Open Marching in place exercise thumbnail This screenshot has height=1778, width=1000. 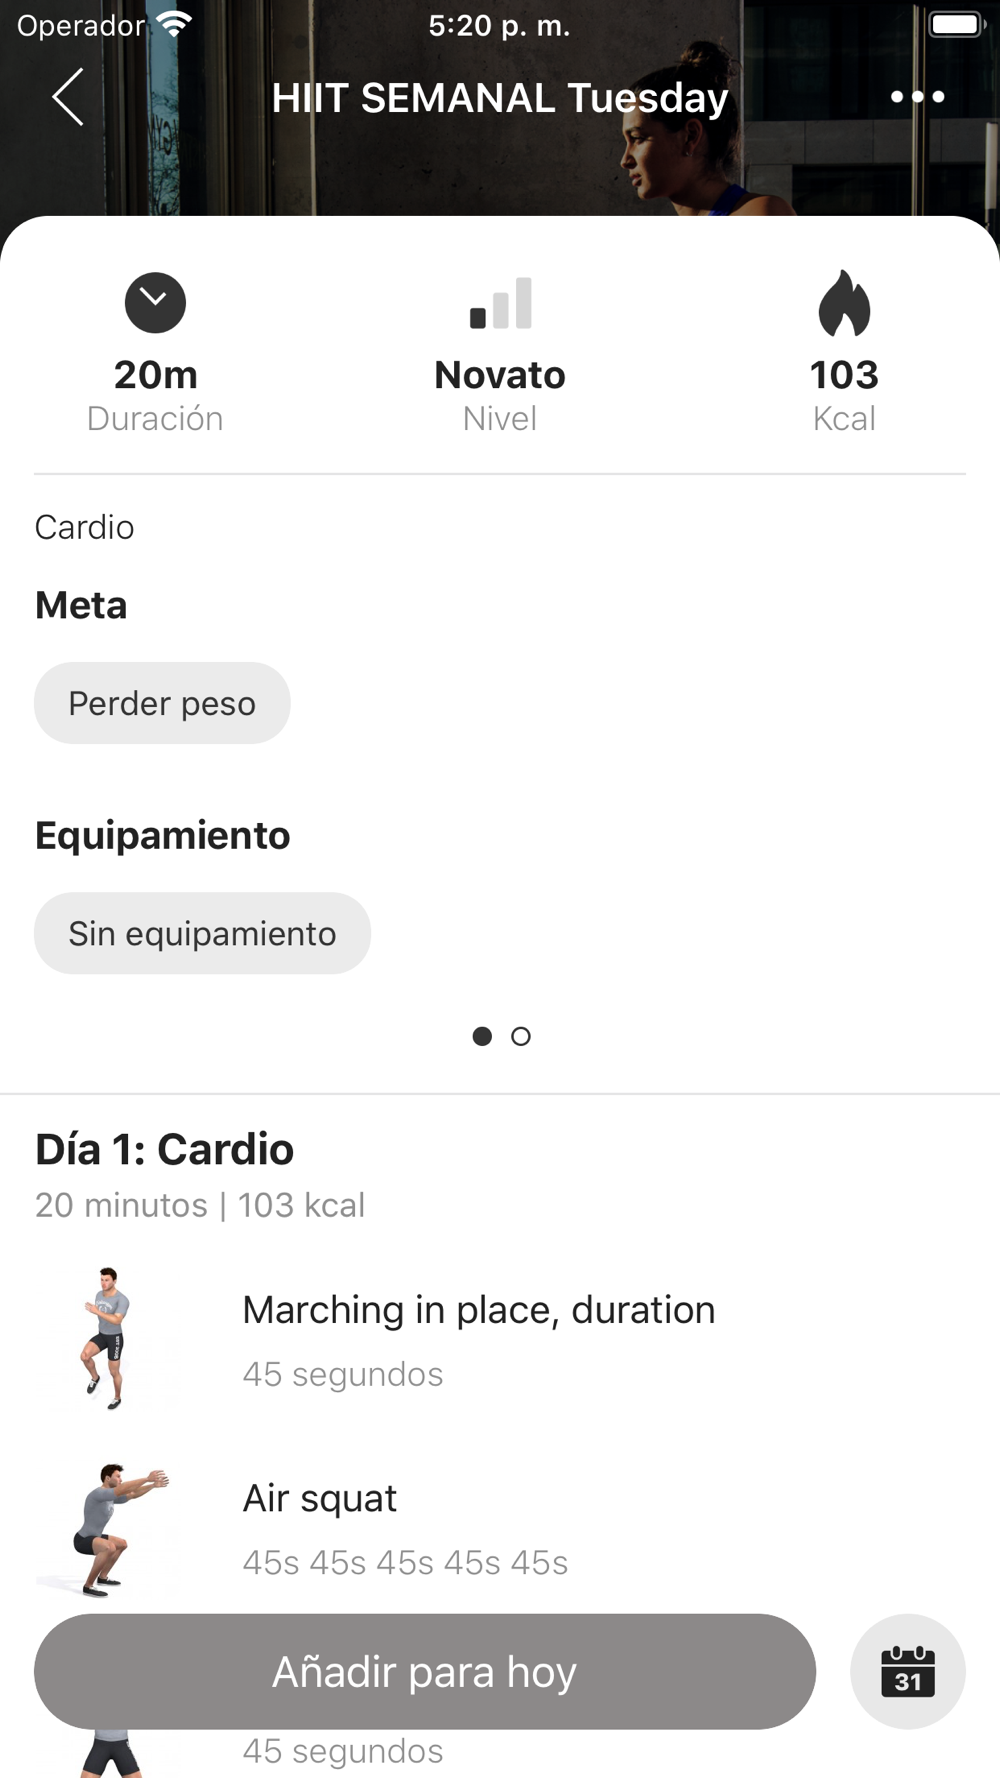108,1339
